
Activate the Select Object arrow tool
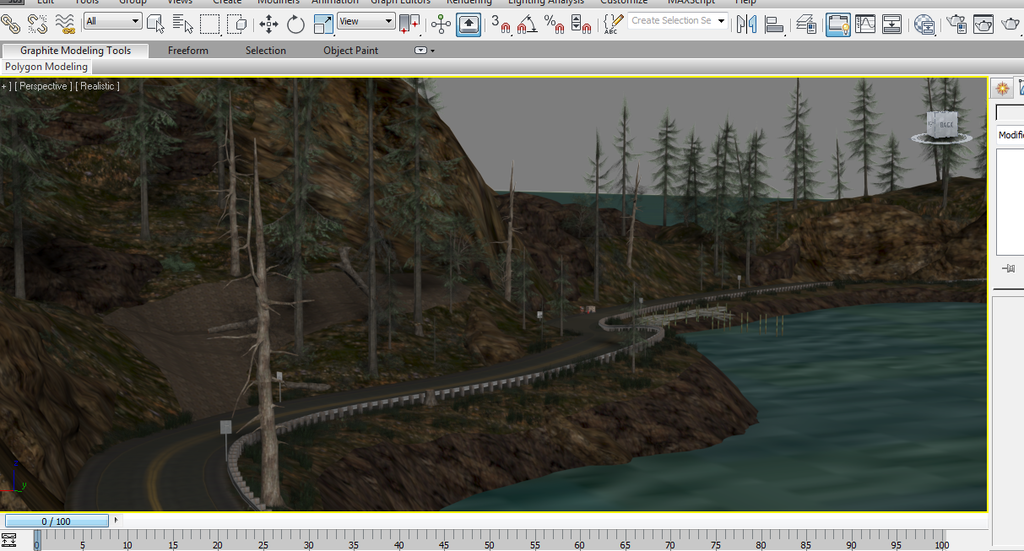[156, 22]
